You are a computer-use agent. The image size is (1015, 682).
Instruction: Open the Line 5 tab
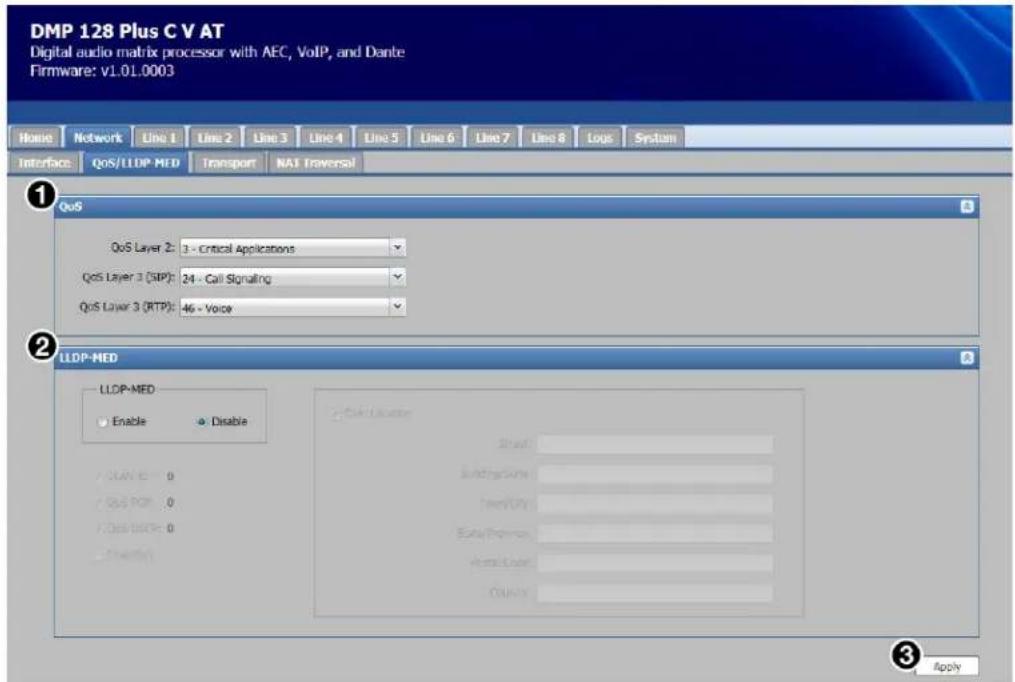(381, 137)
